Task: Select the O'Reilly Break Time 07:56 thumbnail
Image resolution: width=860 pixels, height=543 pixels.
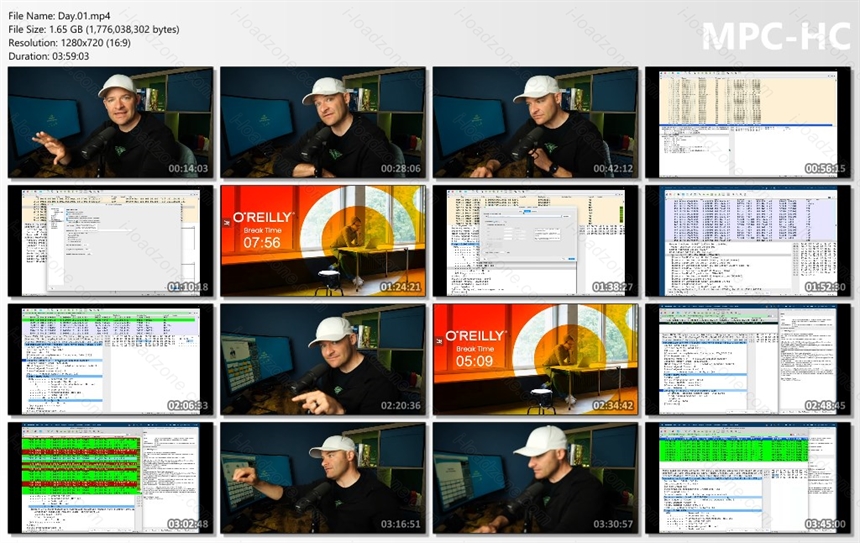Action: tap(323, 241)
